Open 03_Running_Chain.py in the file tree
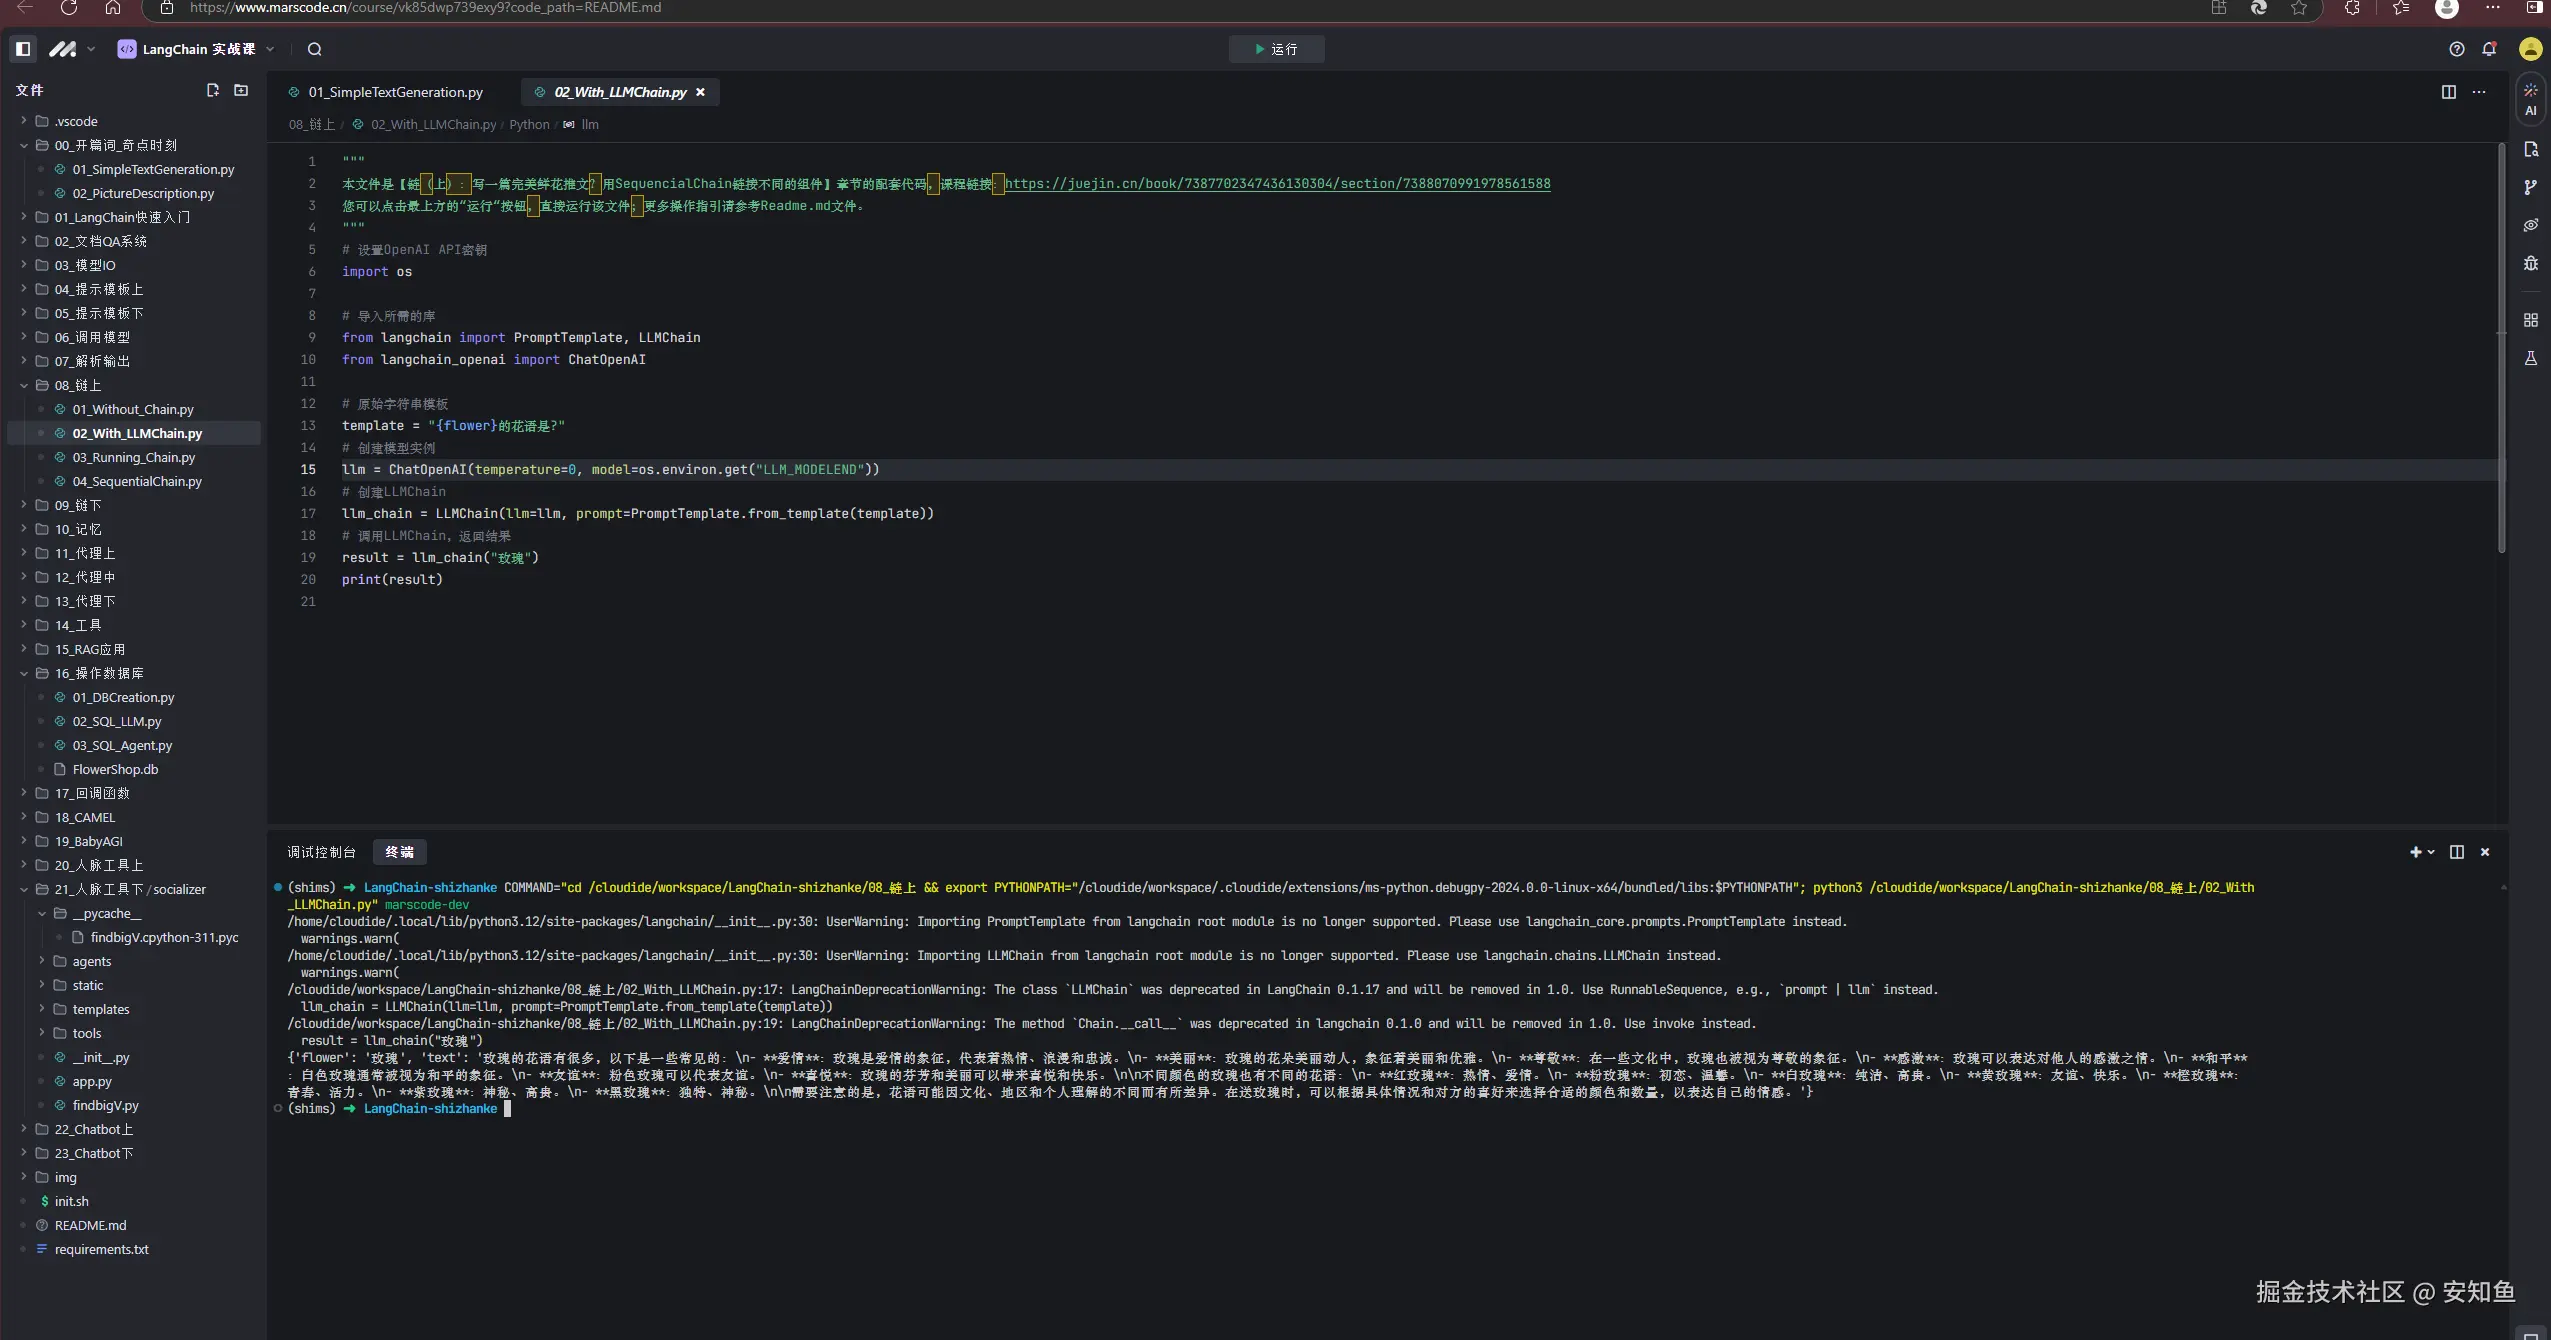Image resolution: width=2551 pixels, height=1340 pixels. 134,457
